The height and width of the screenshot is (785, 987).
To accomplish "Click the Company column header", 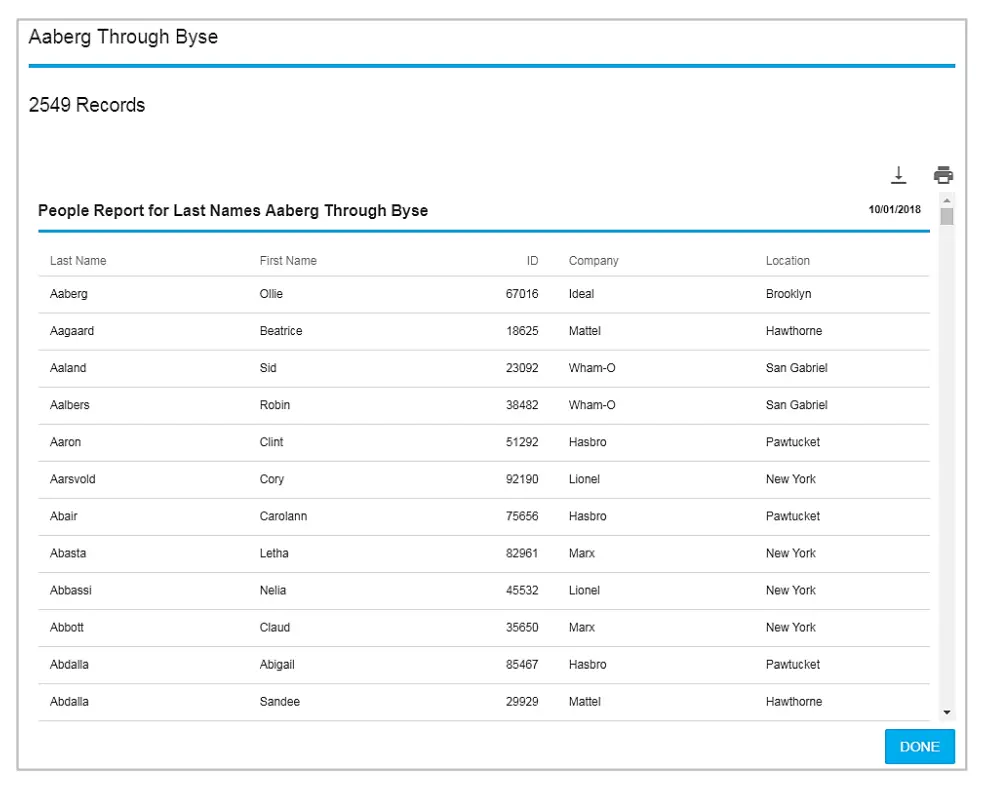I will [x=593, y=261].
